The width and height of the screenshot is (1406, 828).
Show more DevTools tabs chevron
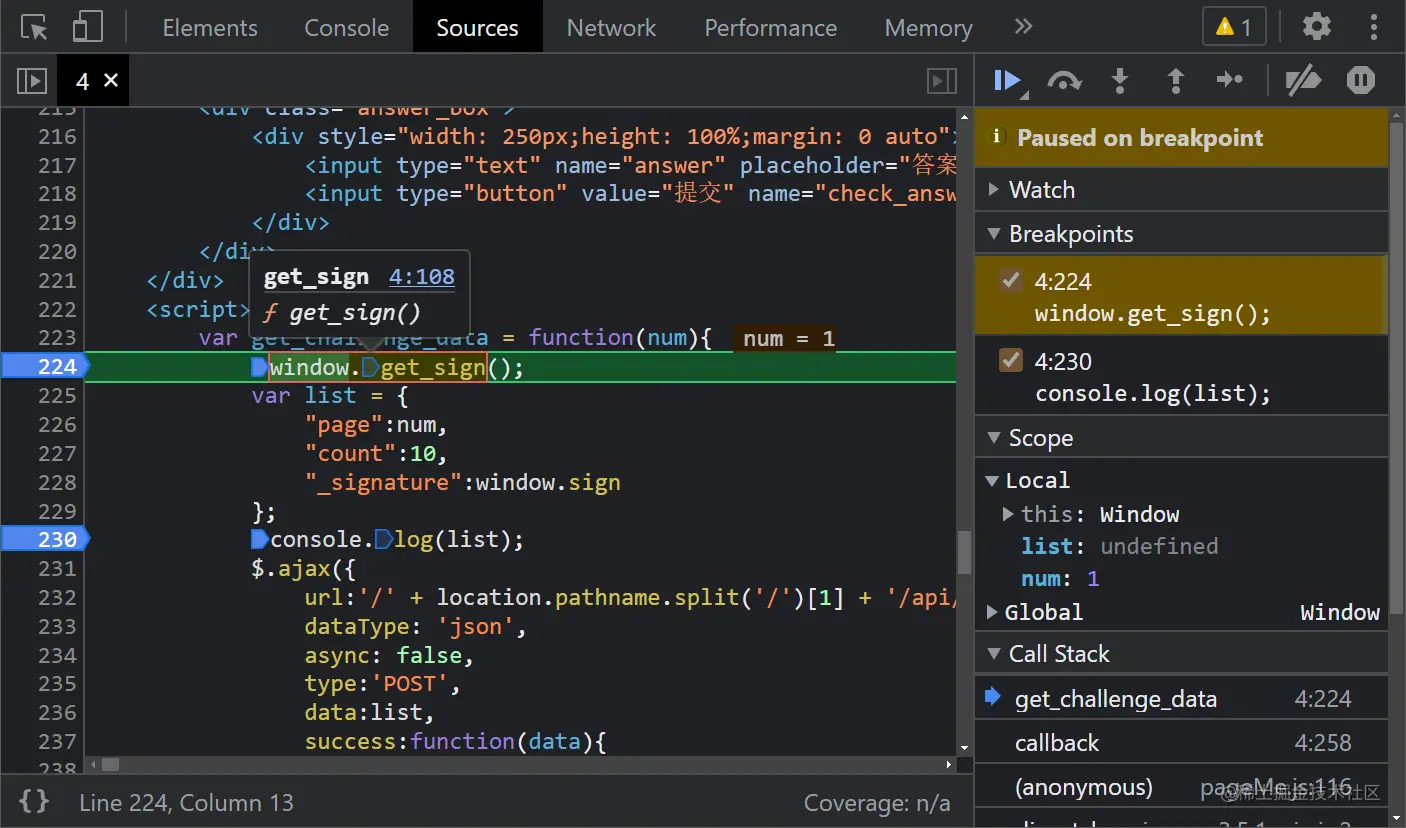click(x=1023, y=27)
